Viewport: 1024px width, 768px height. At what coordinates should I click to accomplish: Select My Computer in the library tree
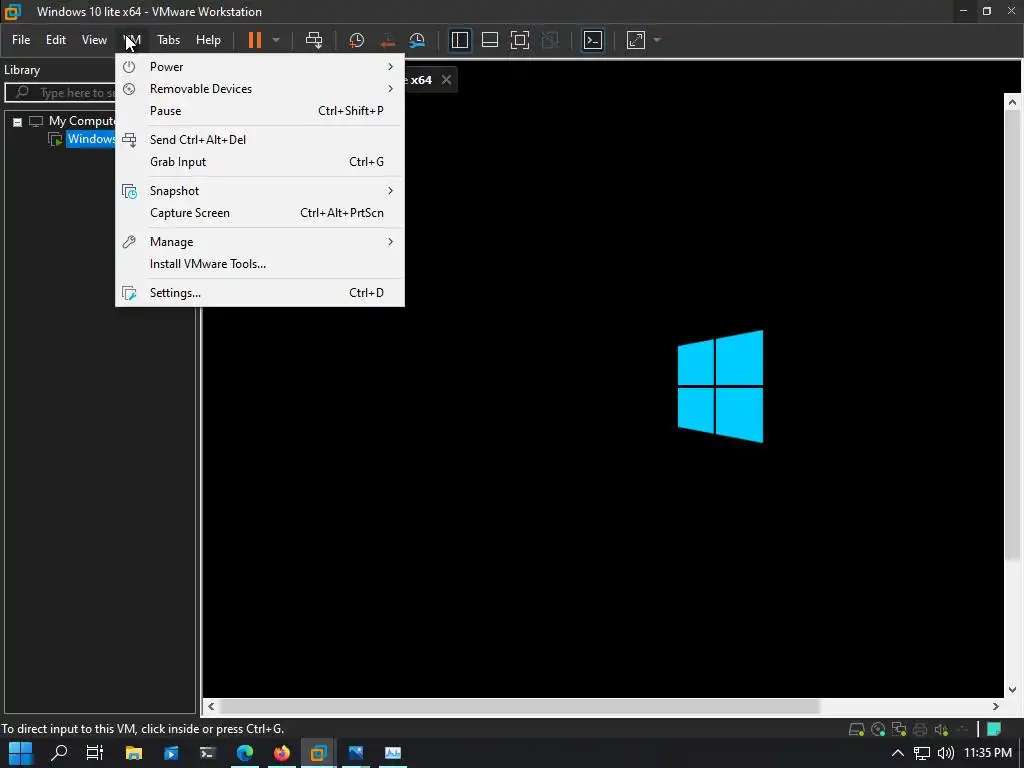pos(82,121)
